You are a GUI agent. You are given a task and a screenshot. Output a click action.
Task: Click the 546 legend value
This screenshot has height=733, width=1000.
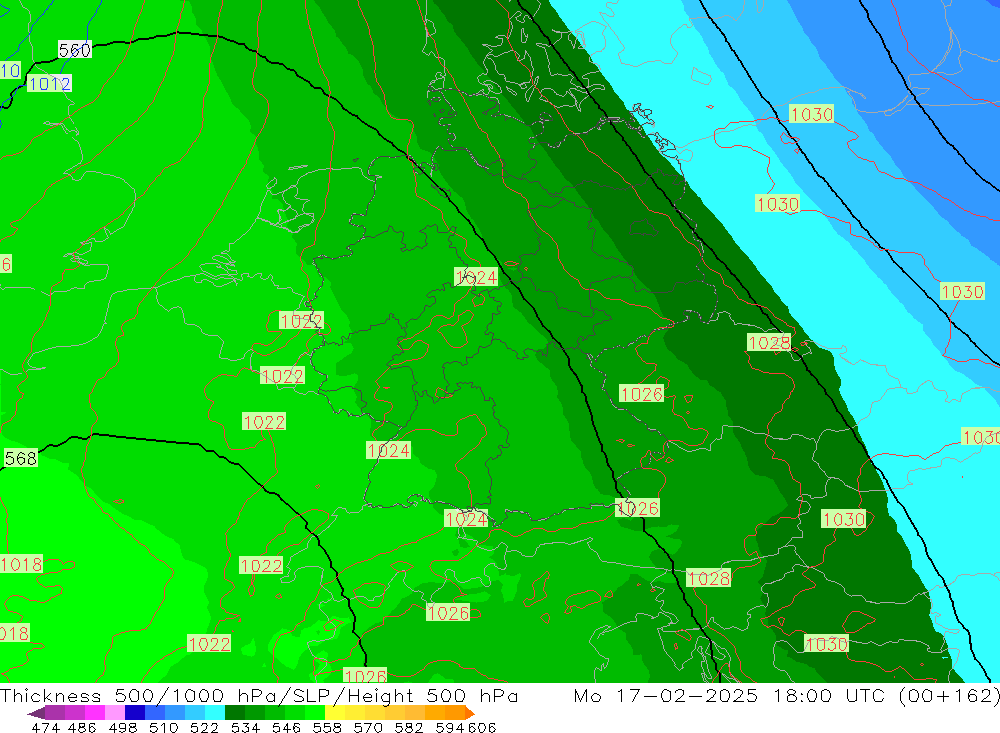(x=286, y=728)
